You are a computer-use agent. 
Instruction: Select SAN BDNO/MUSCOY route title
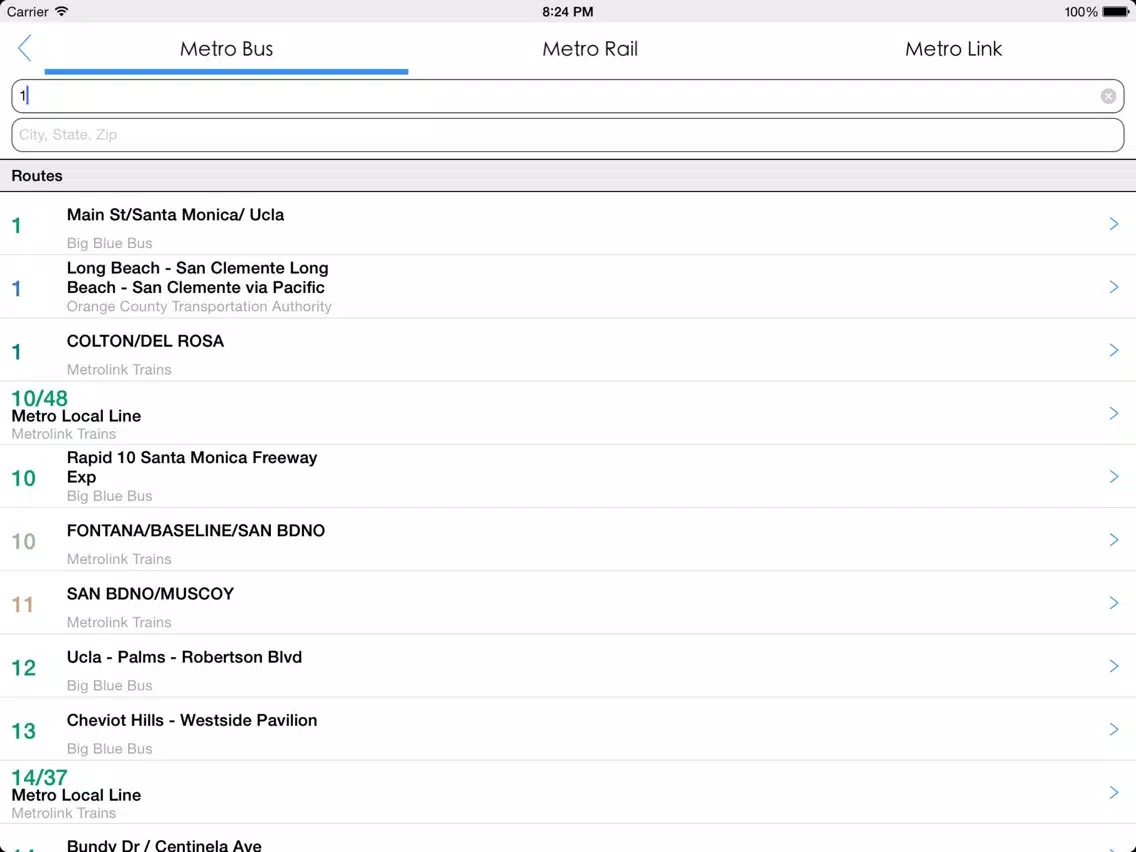(150, 594)
